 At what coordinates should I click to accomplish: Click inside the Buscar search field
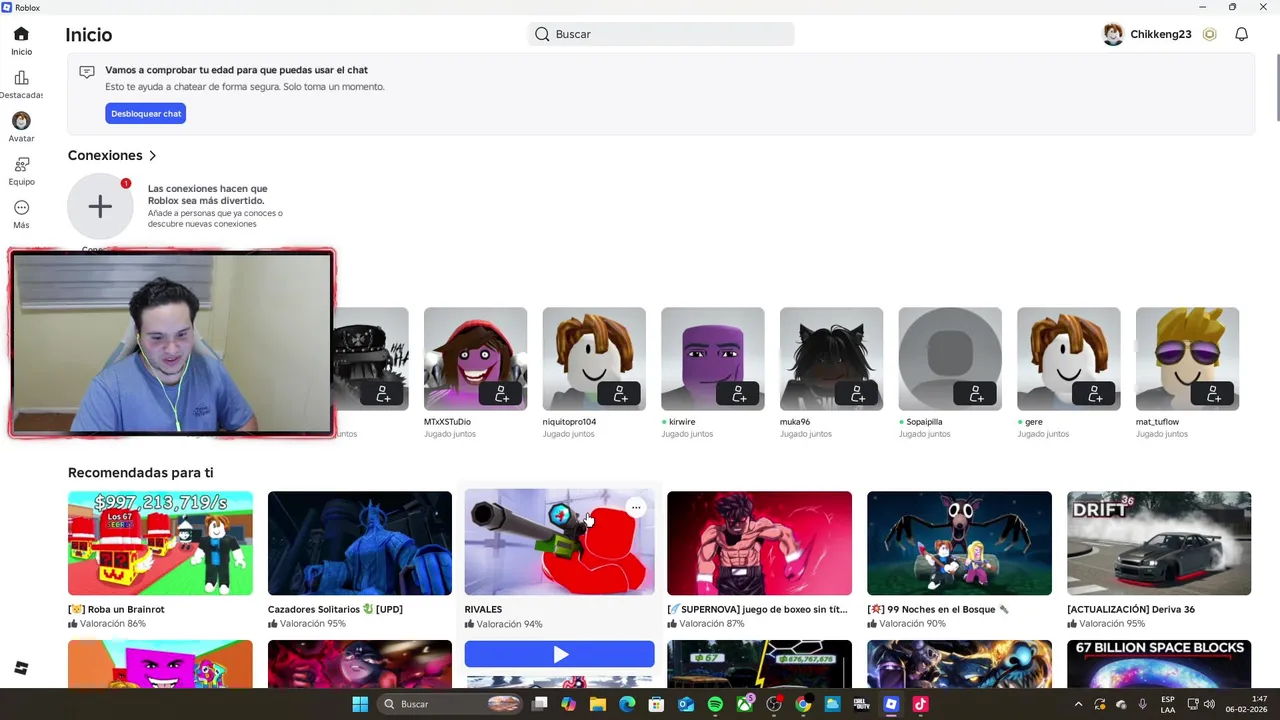[661, 34]
